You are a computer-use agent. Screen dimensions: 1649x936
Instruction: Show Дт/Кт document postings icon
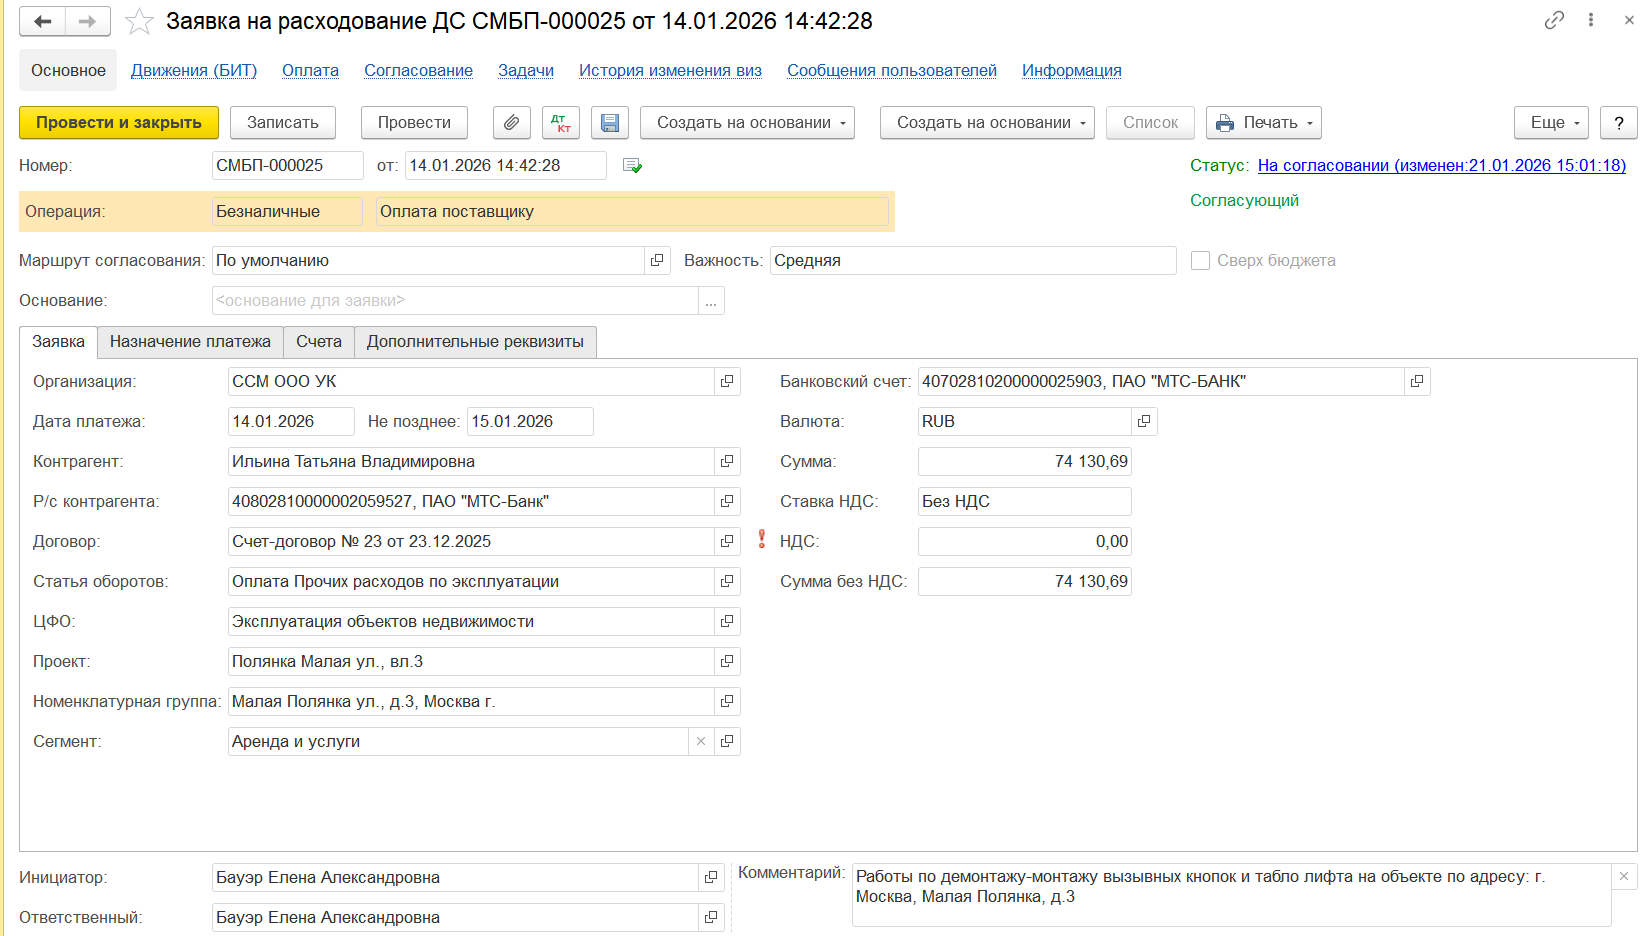click(x=561, y=123)
